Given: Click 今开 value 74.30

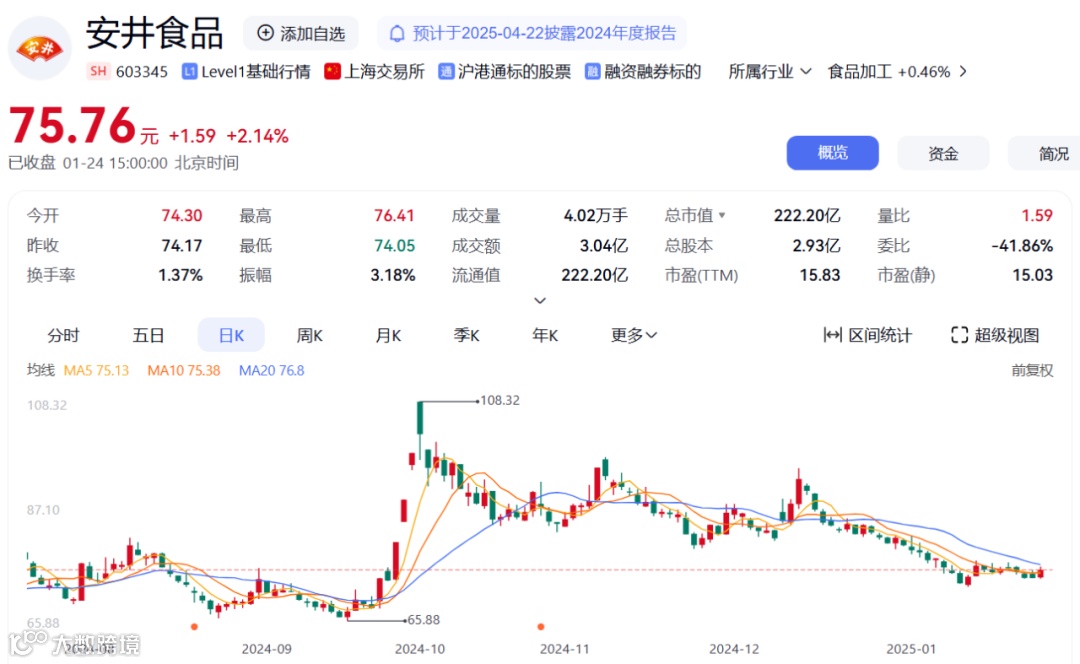Looking at the screenshot, I should tap(182, 216).
